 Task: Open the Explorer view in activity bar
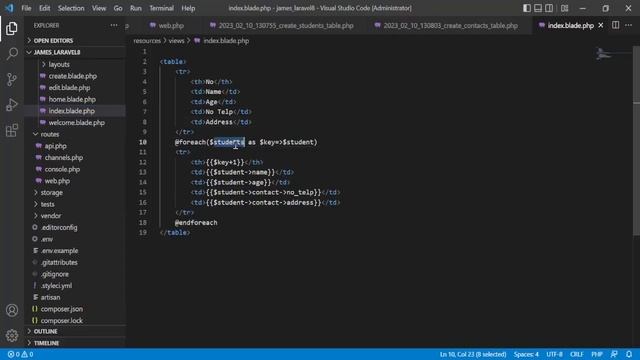coord(12,28)
